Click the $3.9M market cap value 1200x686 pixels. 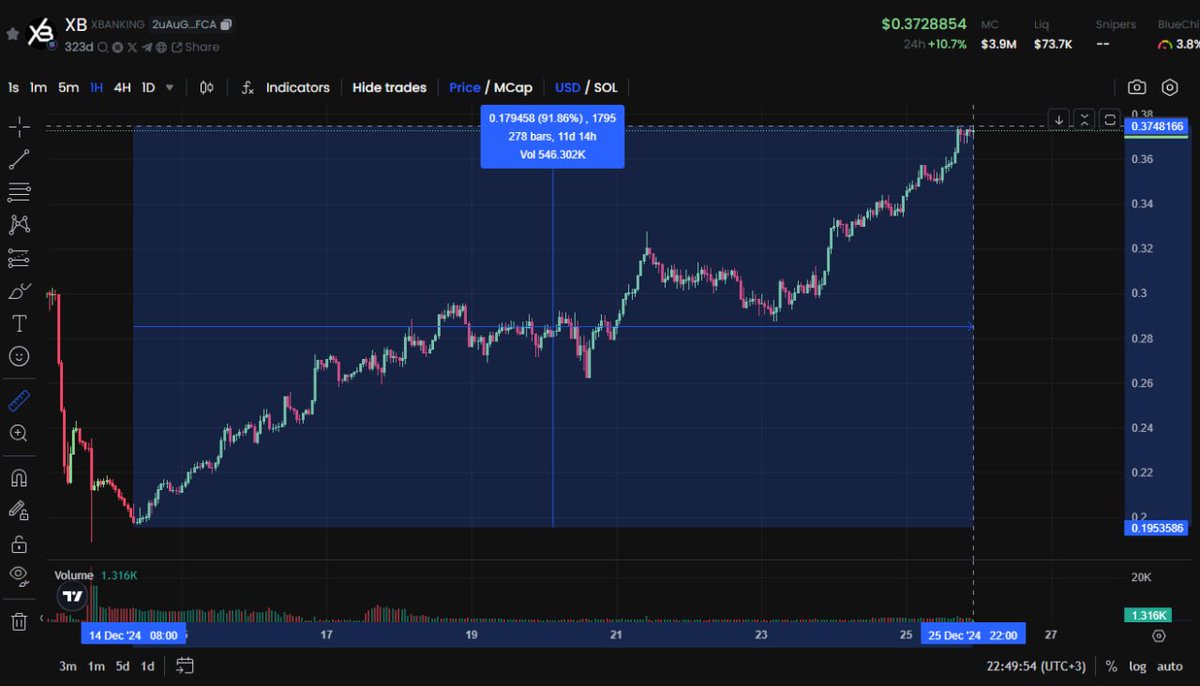click(999, 44)
